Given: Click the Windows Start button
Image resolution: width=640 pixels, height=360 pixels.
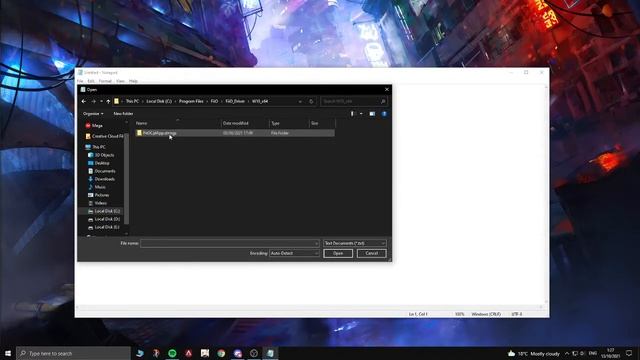Looking at the screenshot, I should coord(8,353).
